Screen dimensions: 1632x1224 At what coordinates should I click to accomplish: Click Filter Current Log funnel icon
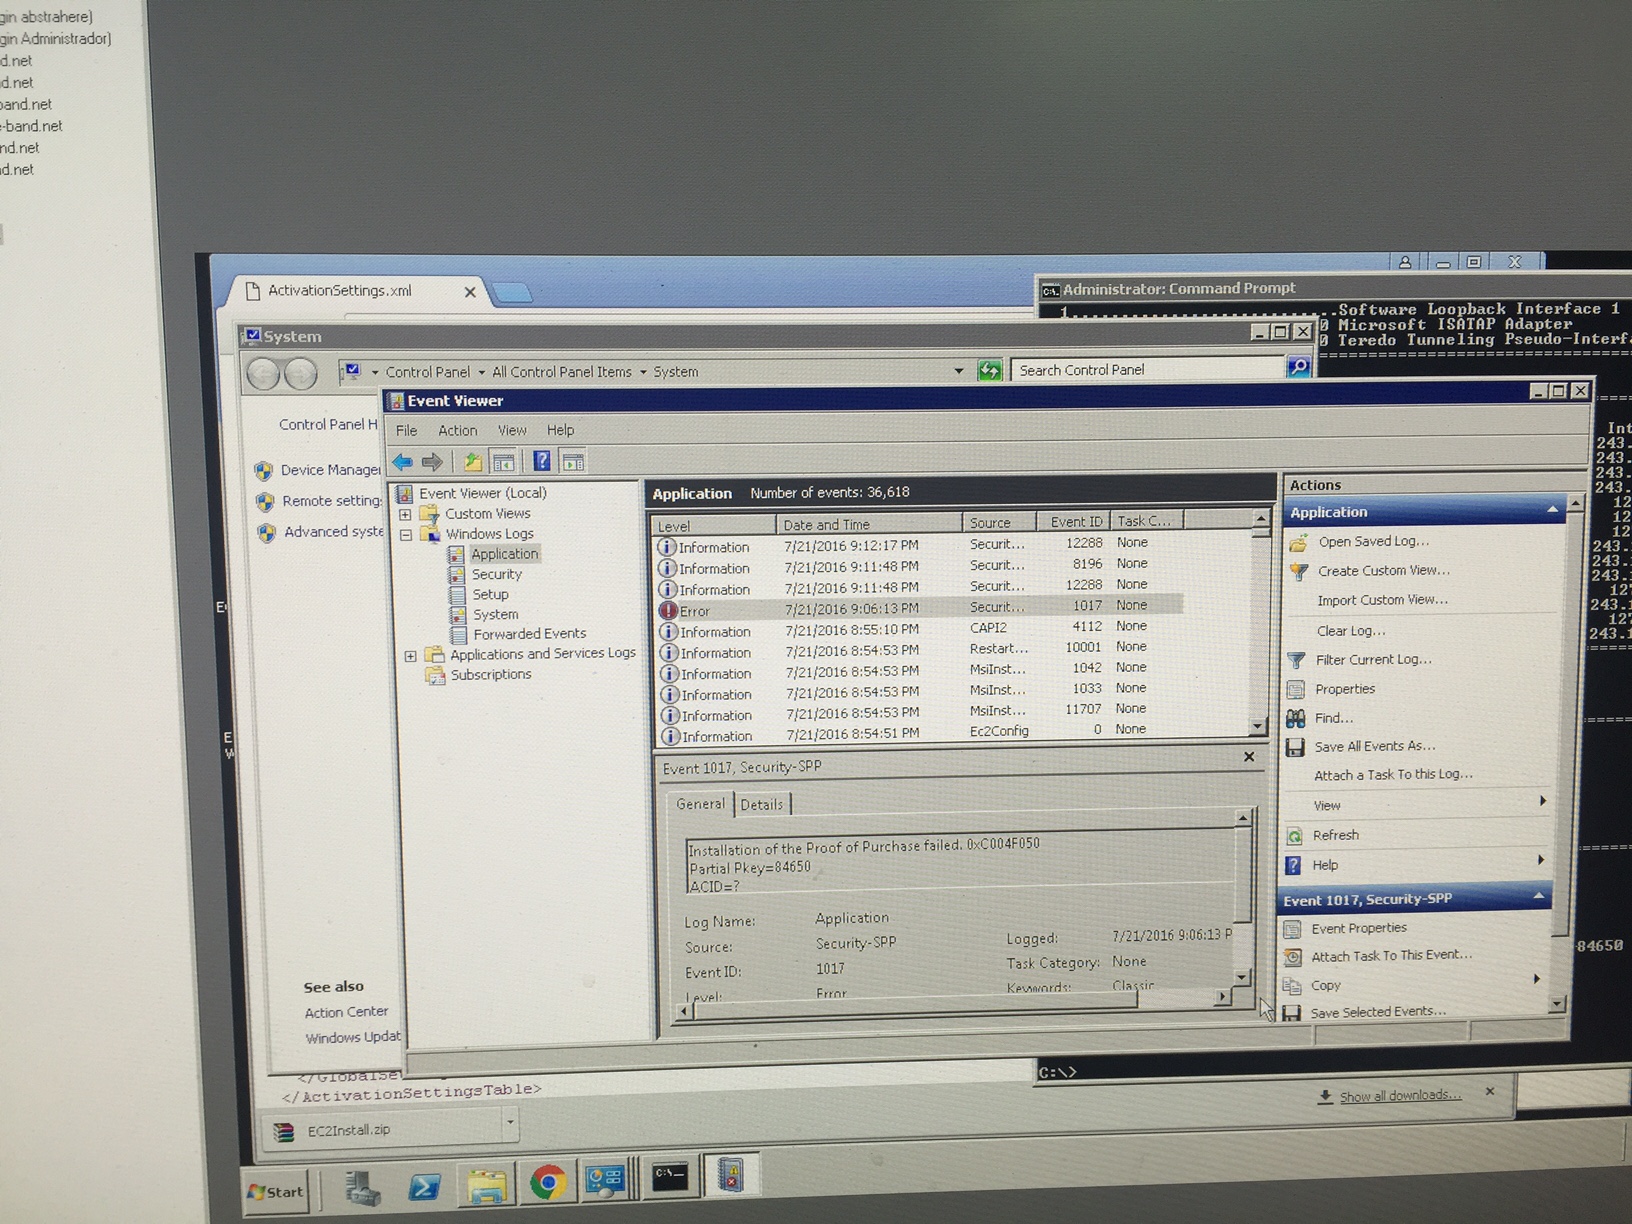pos(1296,660)
